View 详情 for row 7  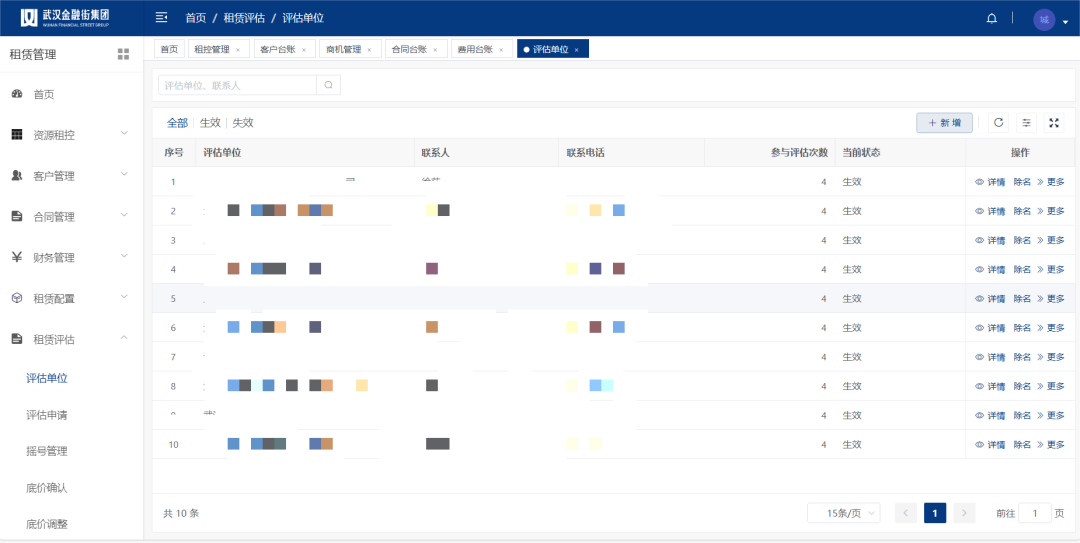pyautogui.click(x=990, y=357)
